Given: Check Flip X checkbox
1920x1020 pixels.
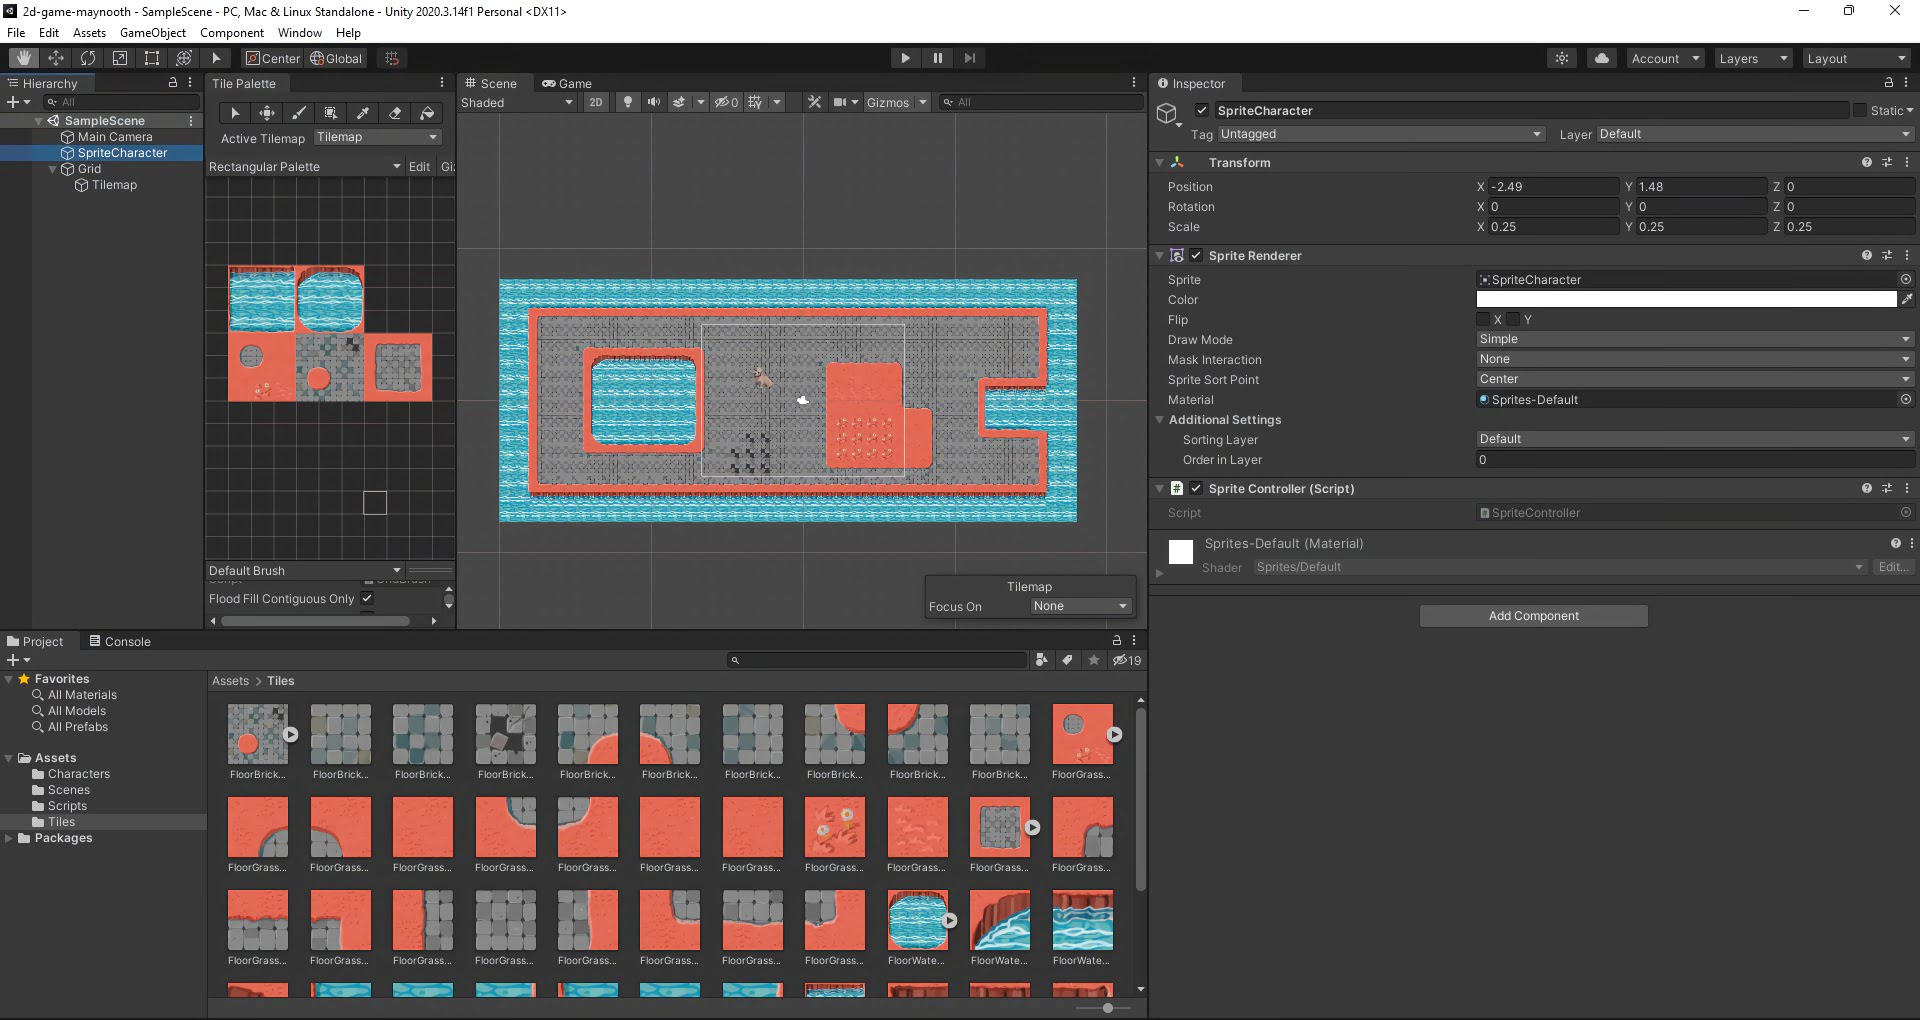Looking at the screenshot, I should (x=1483, y=320).
